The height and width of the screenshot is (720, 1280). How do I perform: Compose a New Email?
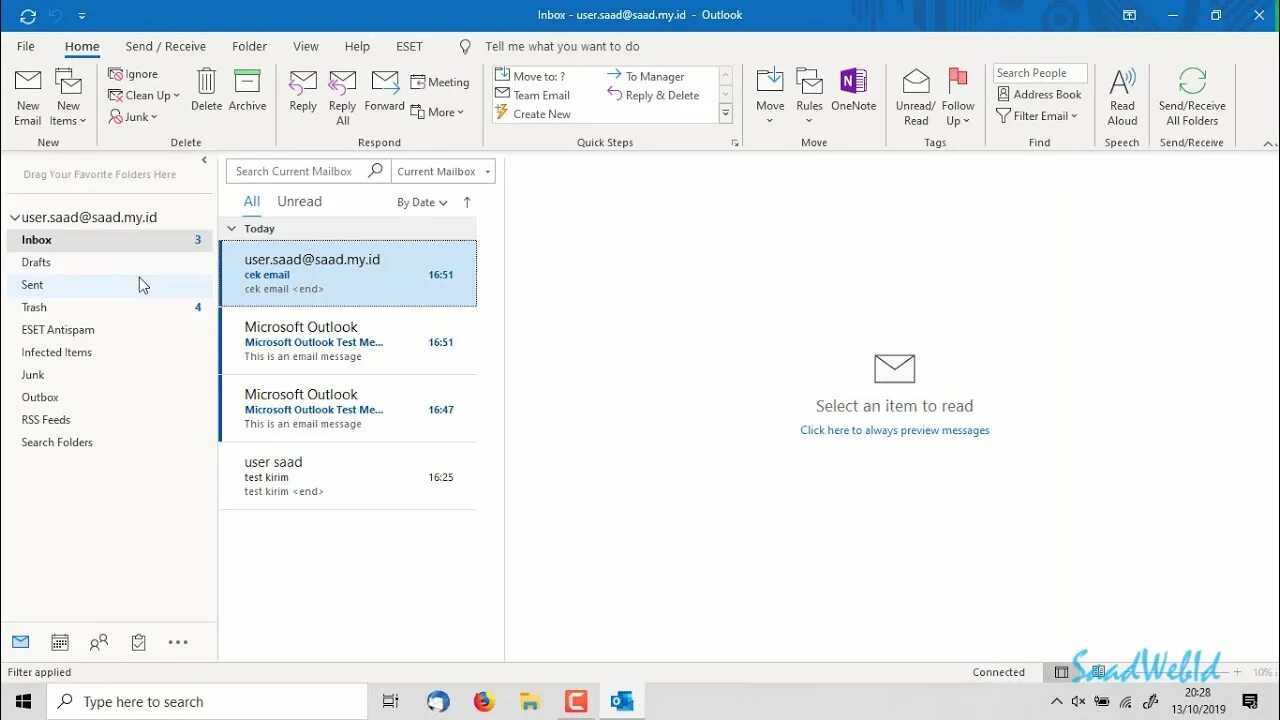pyautogui.click(x=28, y=98)
